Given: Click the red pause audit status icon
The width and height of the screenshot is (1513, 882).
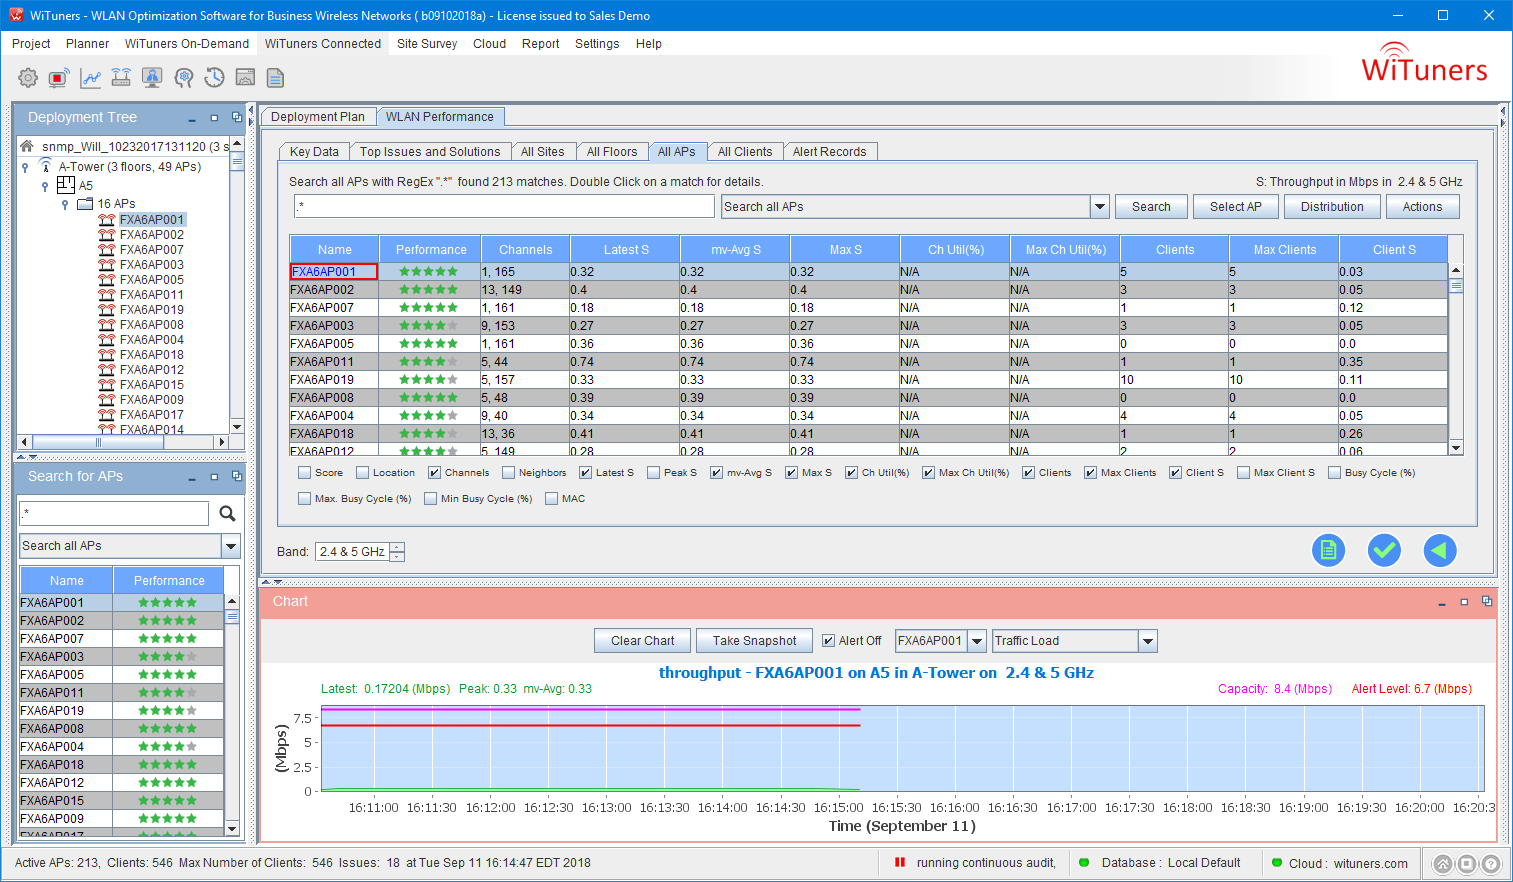Looking at the screenshot, I should pos(900,862).
